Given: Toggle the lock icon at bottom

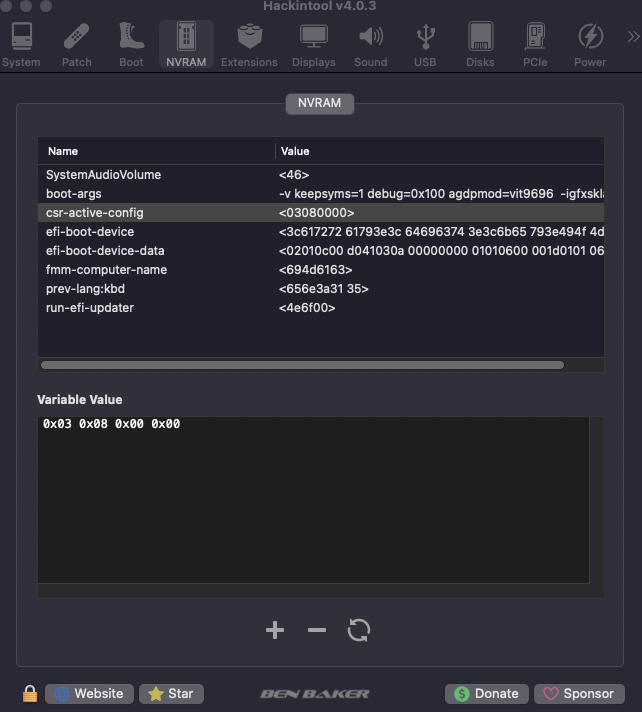Looking at the screenshot, I should point(30,693).
